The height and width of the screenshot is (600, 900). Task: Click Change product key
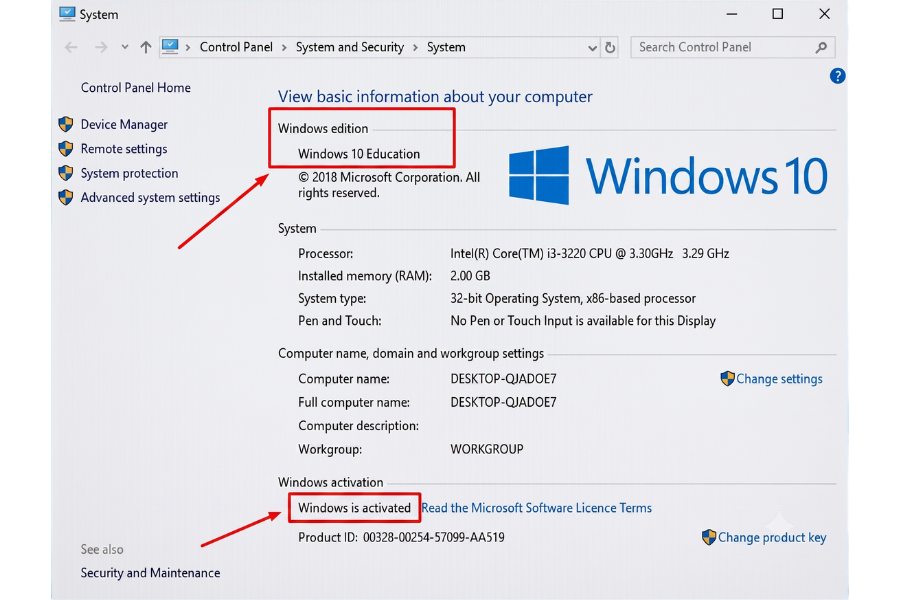click(772, 537)
